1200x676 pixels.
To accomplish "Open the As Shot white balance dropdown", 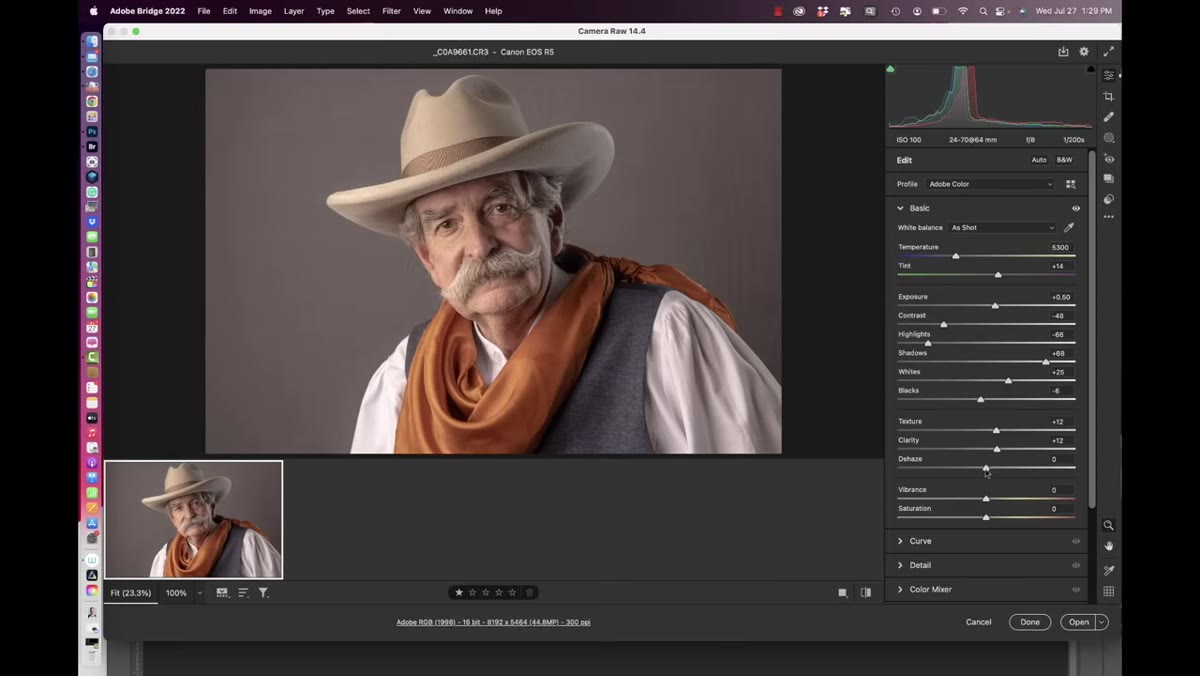I will click(x=1002, y=228).
